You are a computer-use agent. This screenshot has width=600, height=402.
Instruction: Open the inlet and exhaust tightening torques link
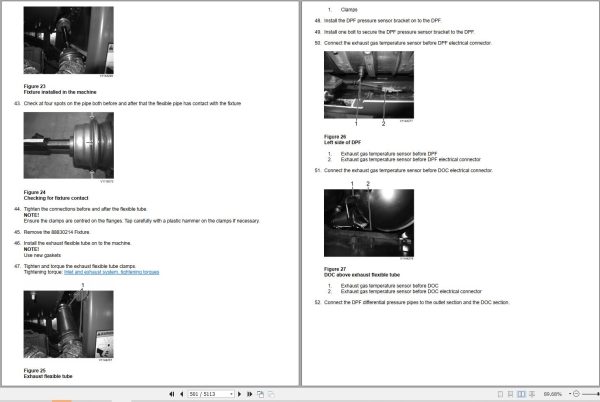click(111, 272)
